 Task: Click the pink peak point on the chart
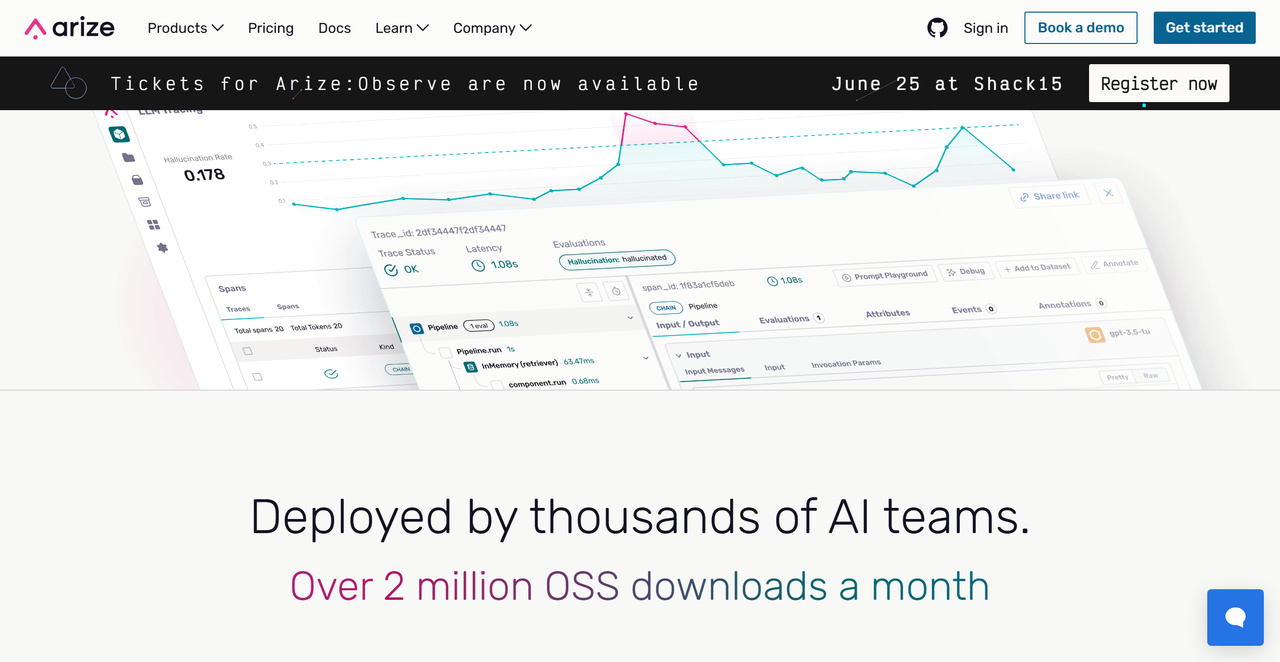point(626,114)
